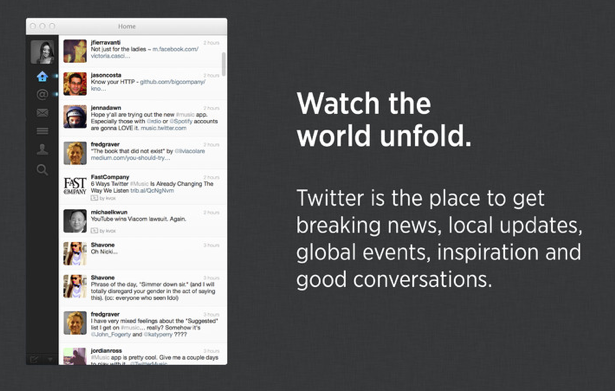
Task: Click the @Spotify mention
Action: click(x=181, y=122)
